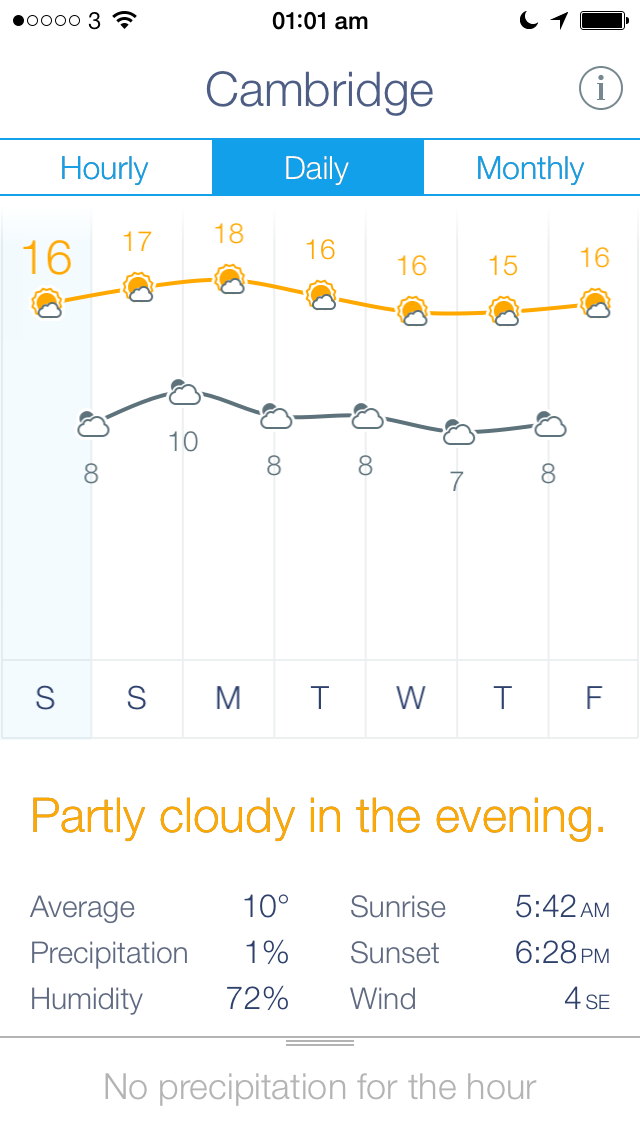This screenshot has width=640, height=1136.
Task: Tap the Cambridge city title
Action: 320,91
